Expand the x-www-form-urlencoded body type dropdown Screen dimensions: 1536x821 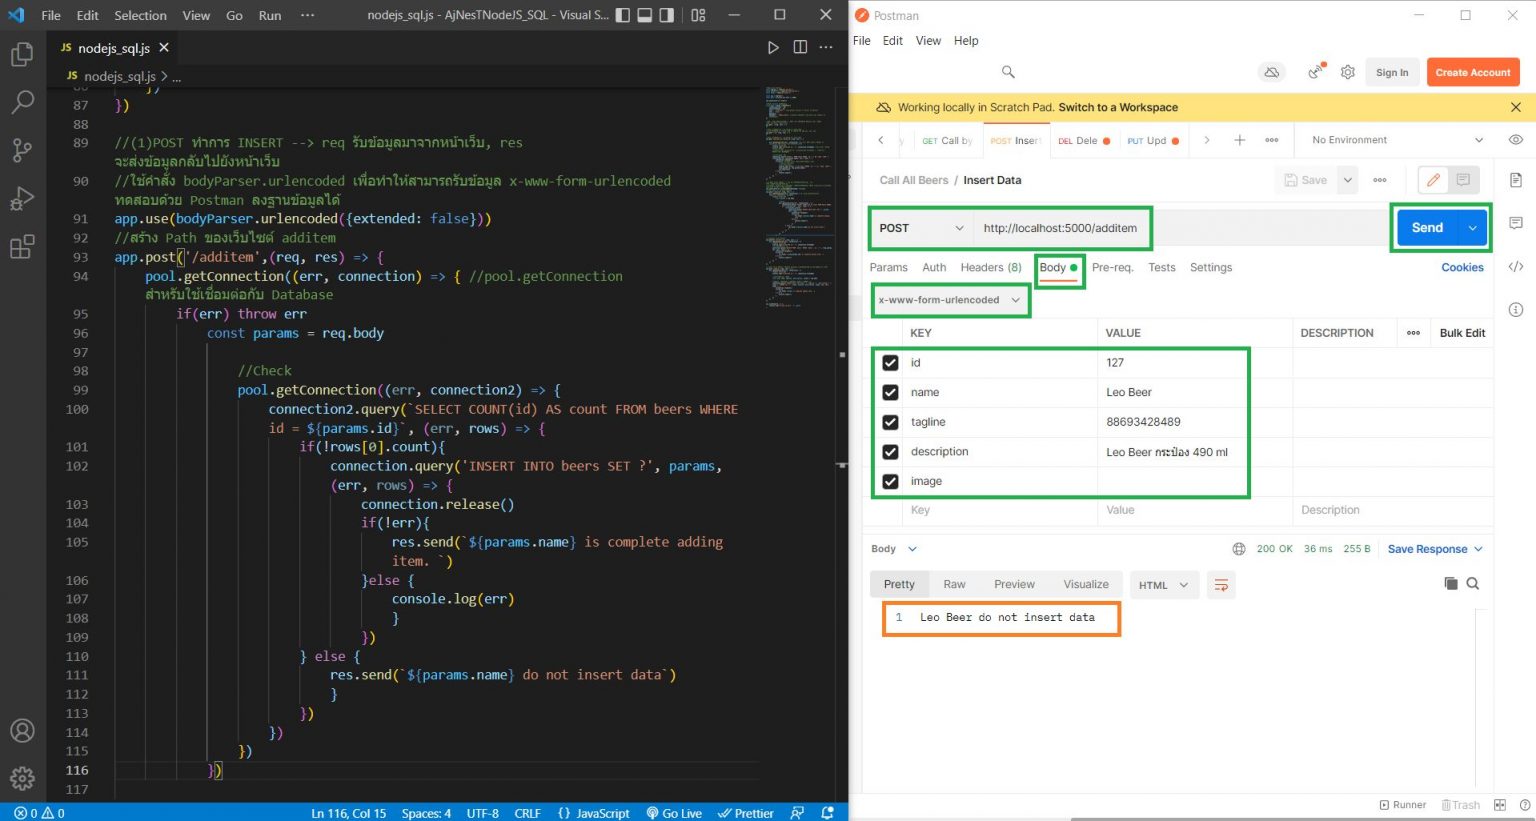pos(949,300)
